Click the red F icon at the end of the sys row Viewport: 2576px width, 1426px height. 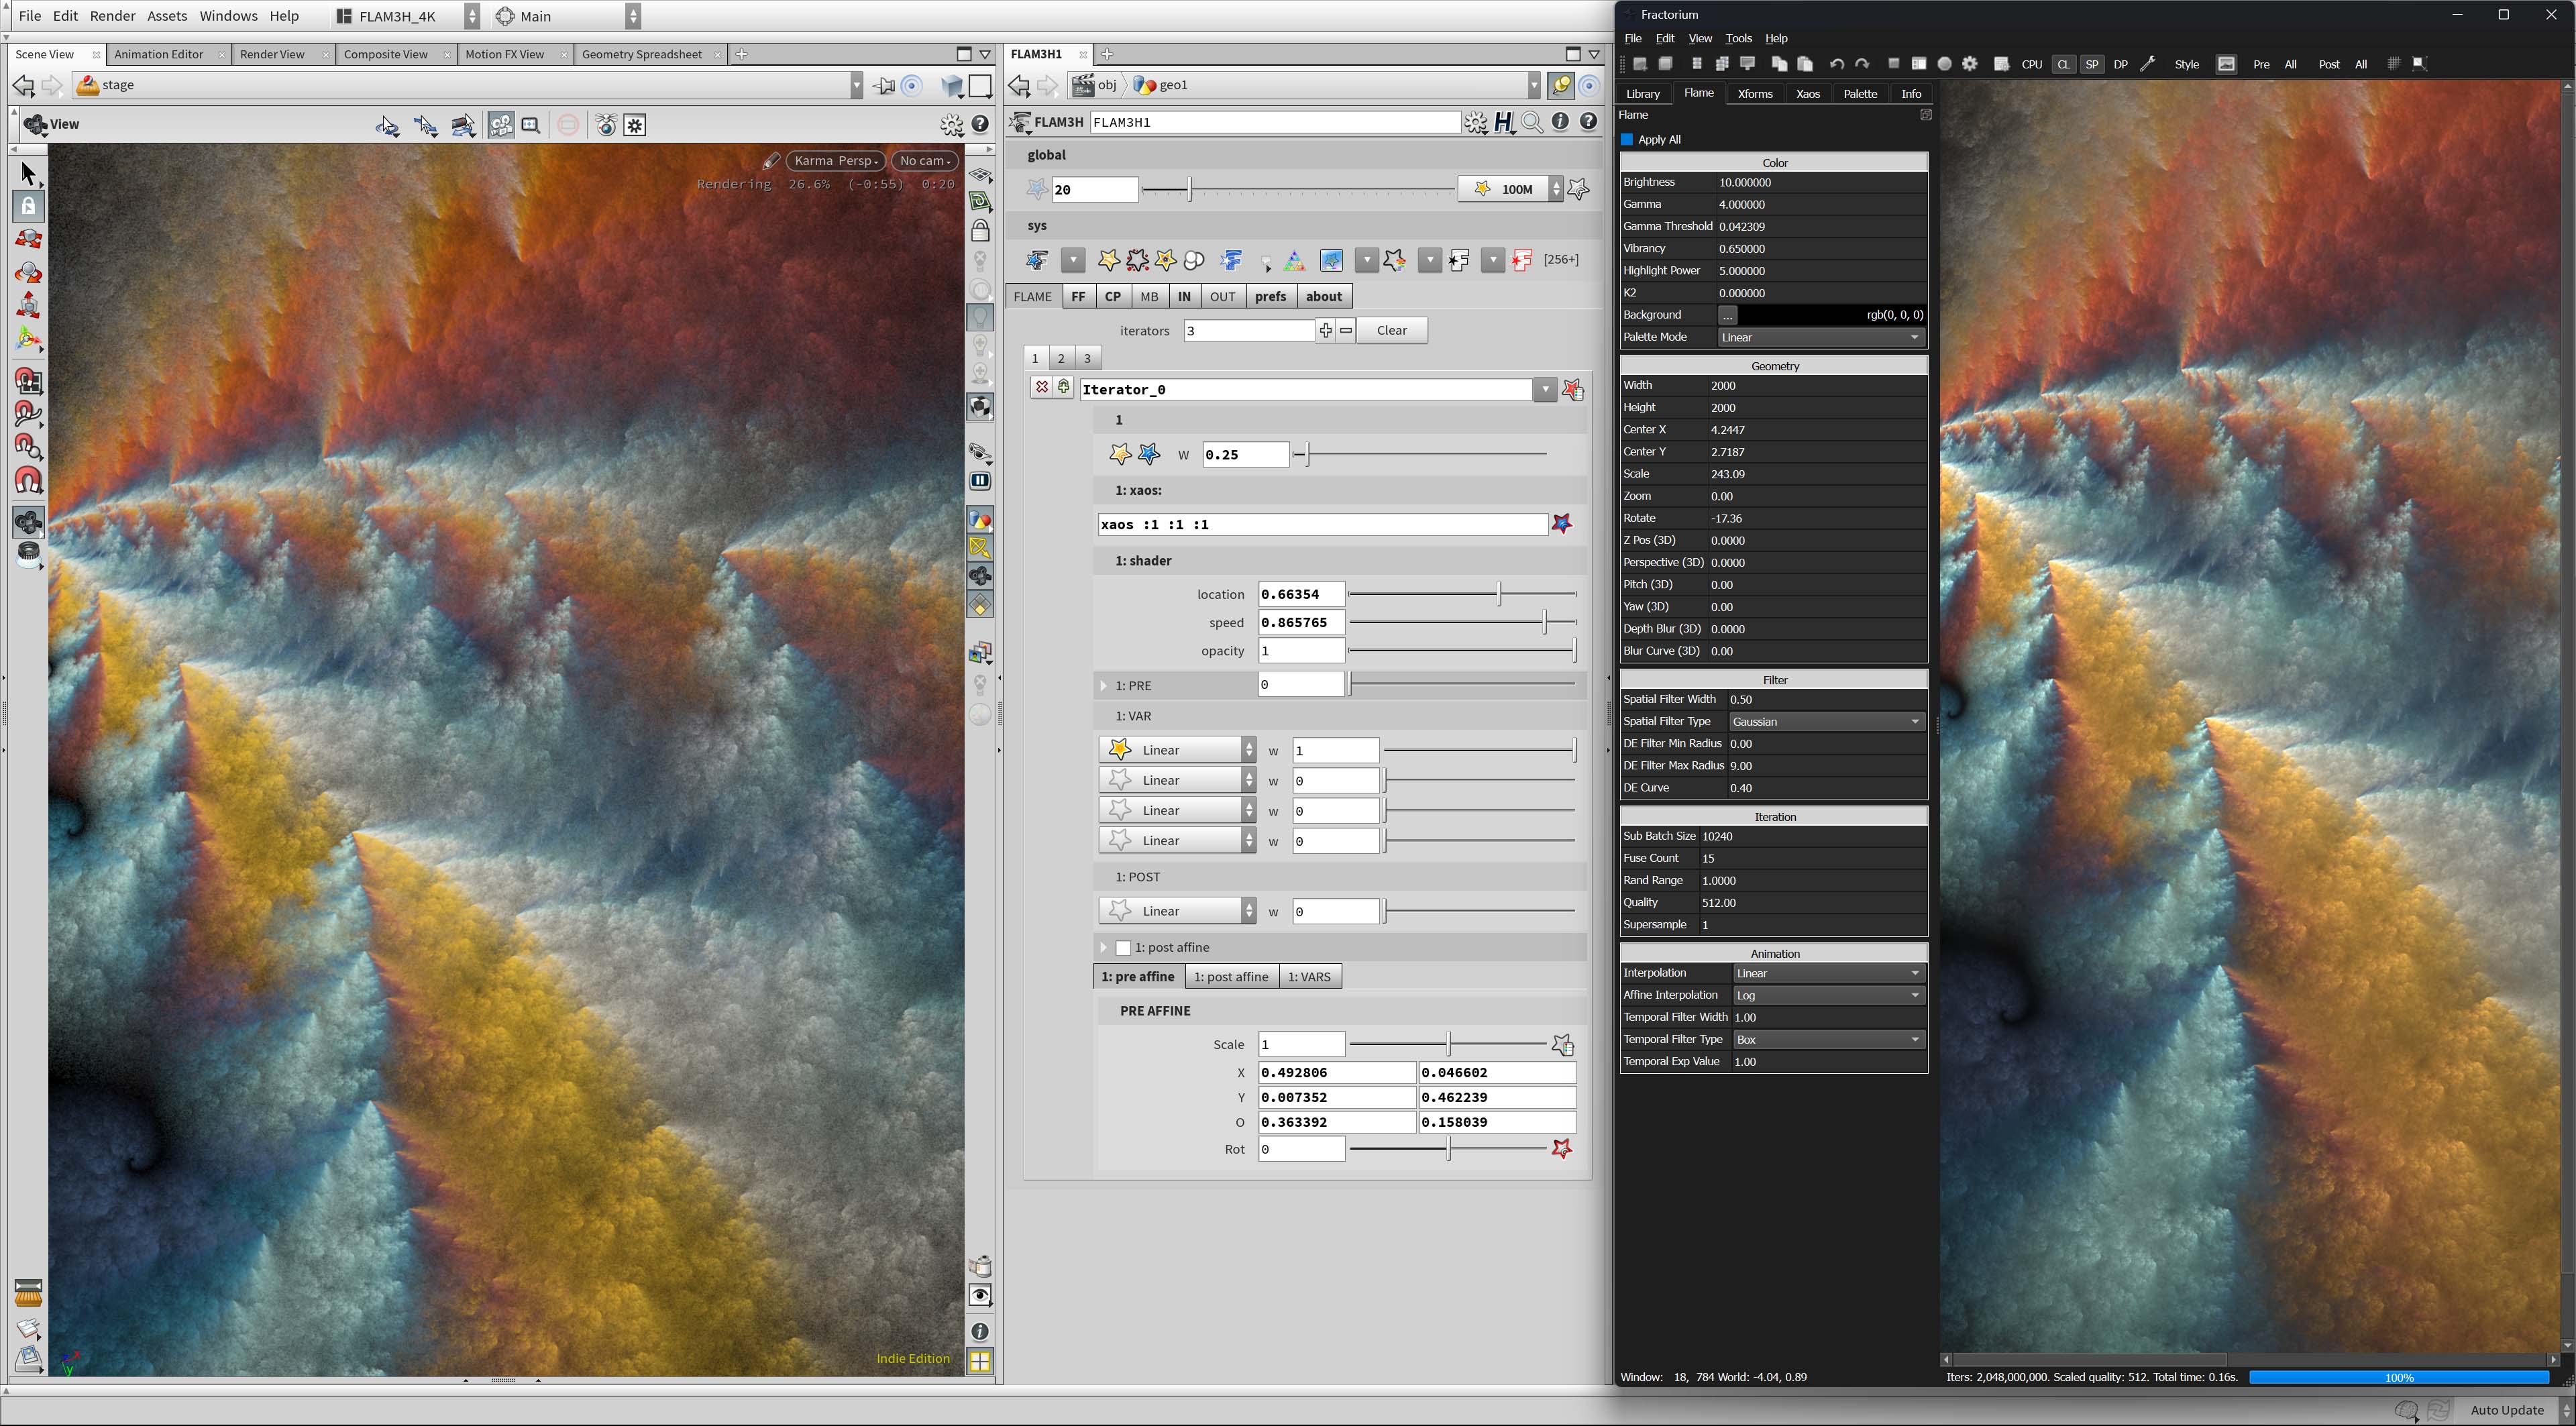[x=1521, y=260]
